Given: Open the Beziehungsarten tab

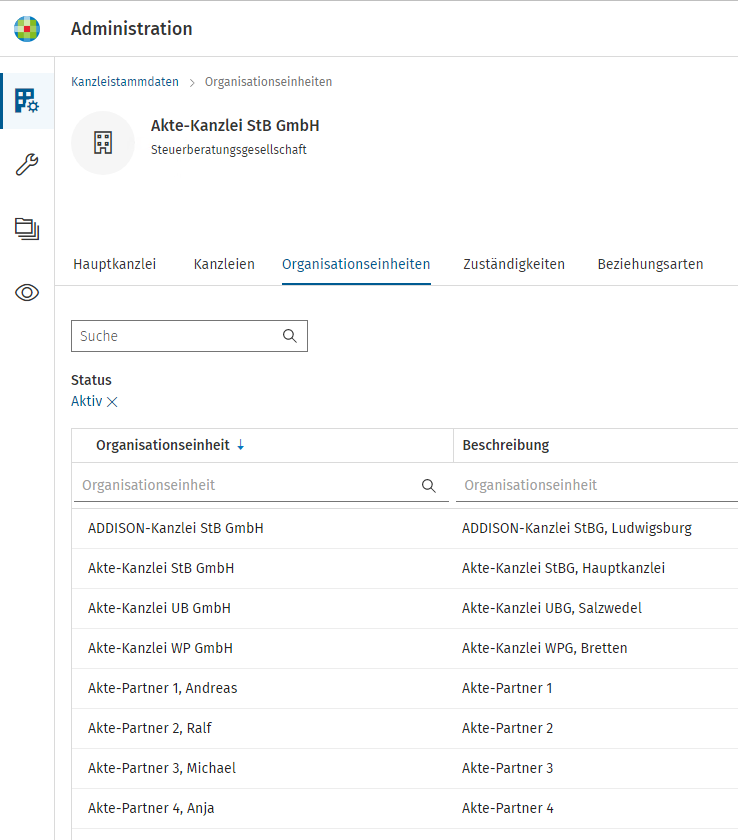Looking at the screenshot, I should pos(650,264).
